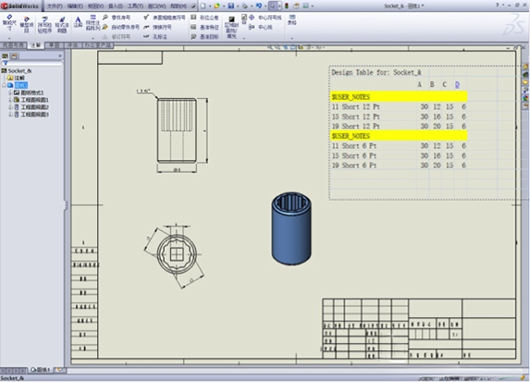The height and width of the screenshot is (382, 530).
Task: Collapse the highlighted sheet node in tree
Action: (x=4, y=85)
